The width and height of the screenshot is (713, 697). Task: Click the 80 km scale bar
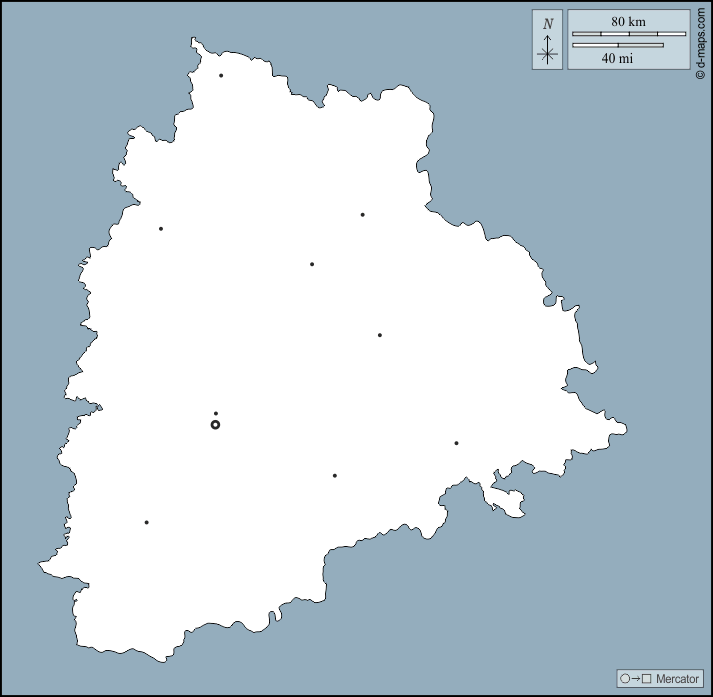pos(628,34)
